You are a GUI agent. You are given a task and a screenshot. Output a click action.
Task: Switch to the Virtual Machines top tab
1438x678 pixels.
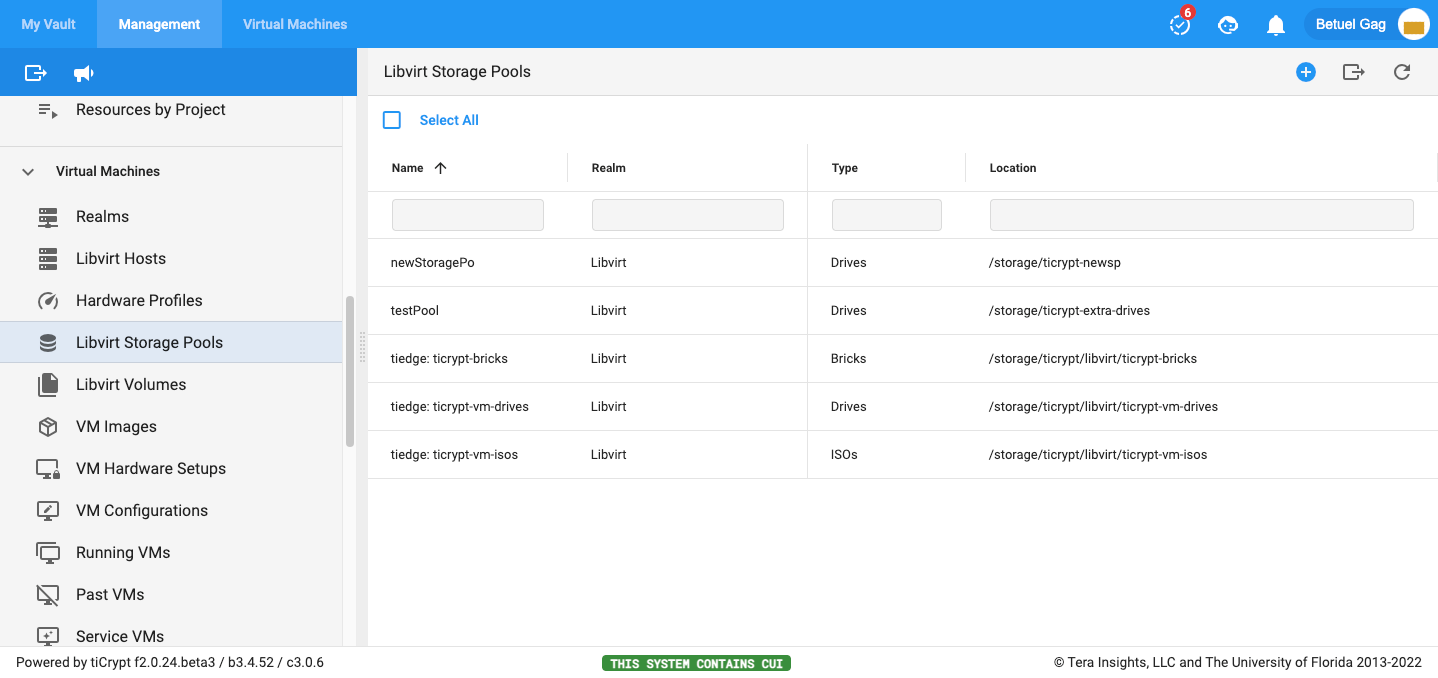point(295,24)
